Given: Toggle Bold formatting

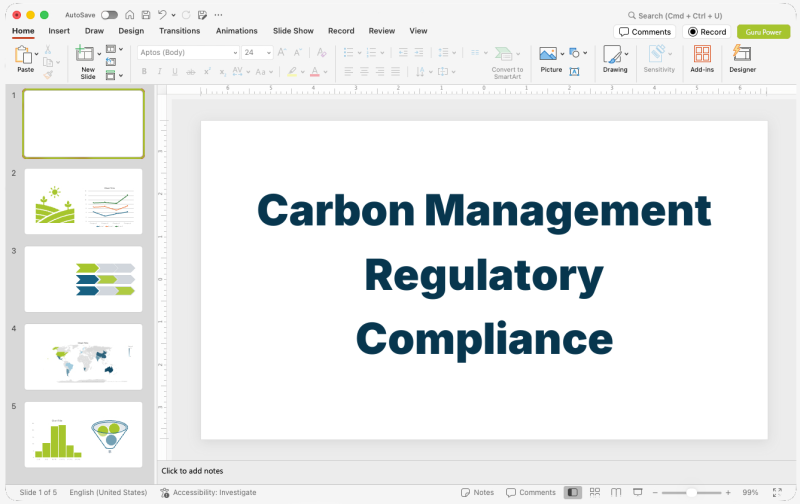Looking at the screenshot, I should pyautogui.click(x=144, y=72).
